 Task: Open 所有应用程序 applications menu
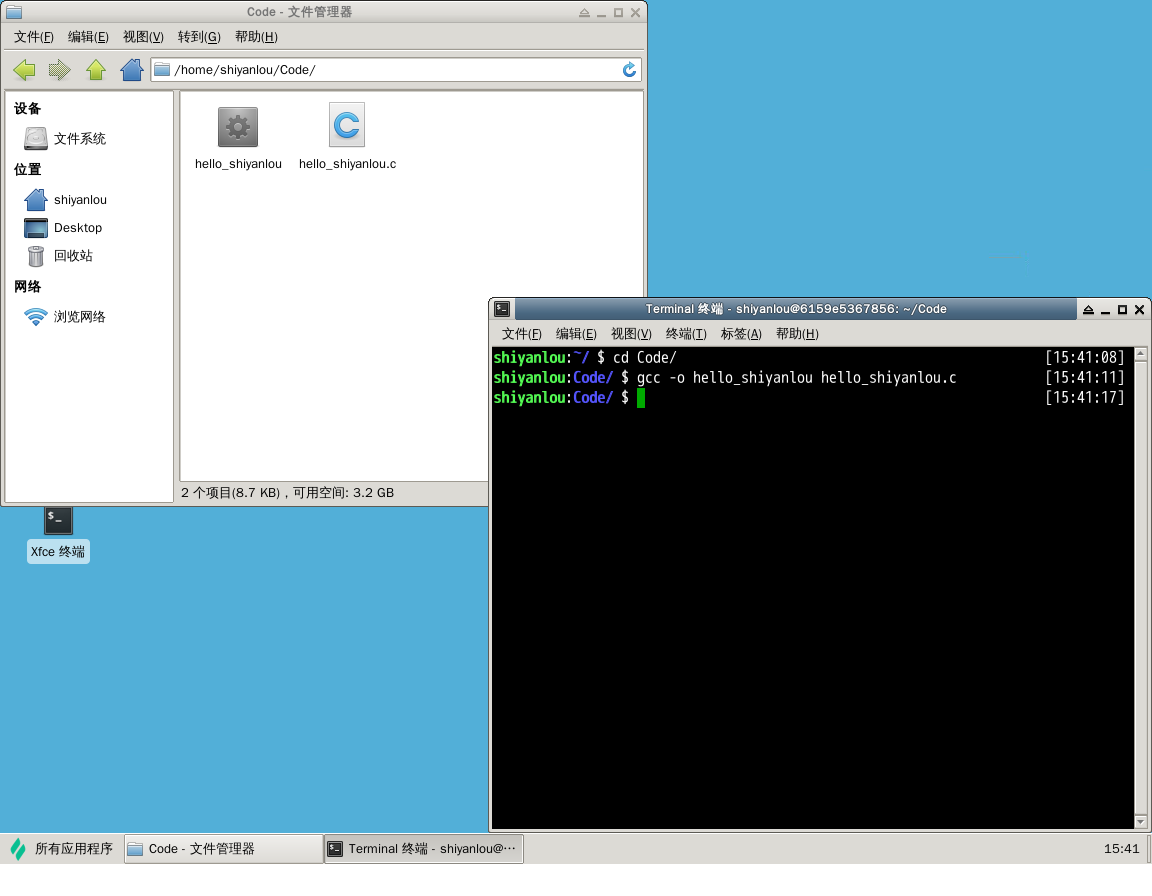point(62,849)
